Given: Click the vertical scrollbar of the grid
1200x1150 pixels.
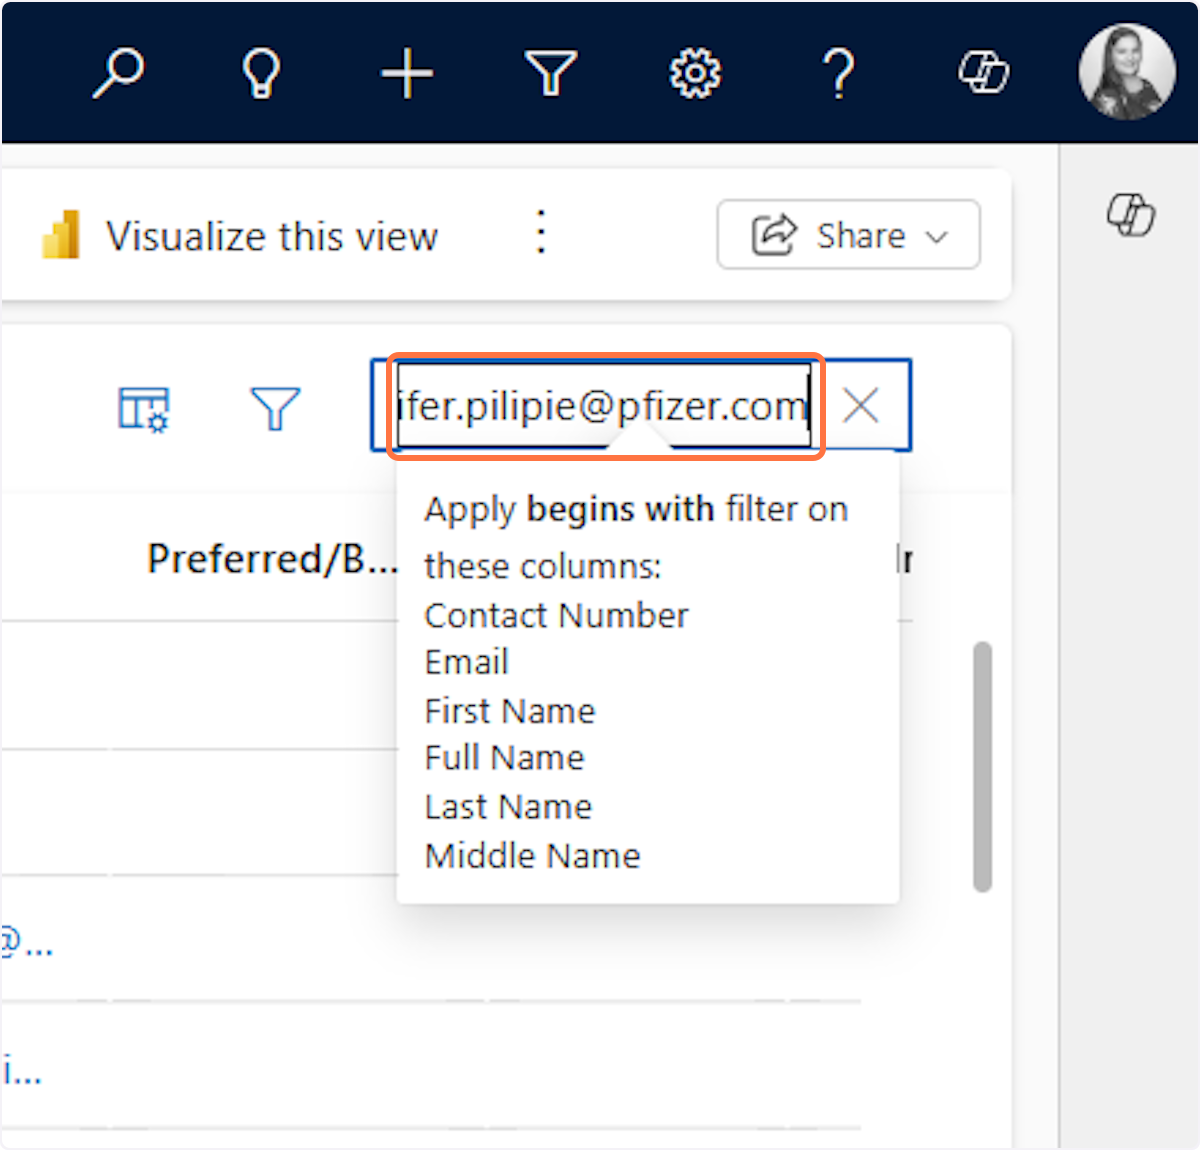Looking at the screenshot, I should click(983, 766).
